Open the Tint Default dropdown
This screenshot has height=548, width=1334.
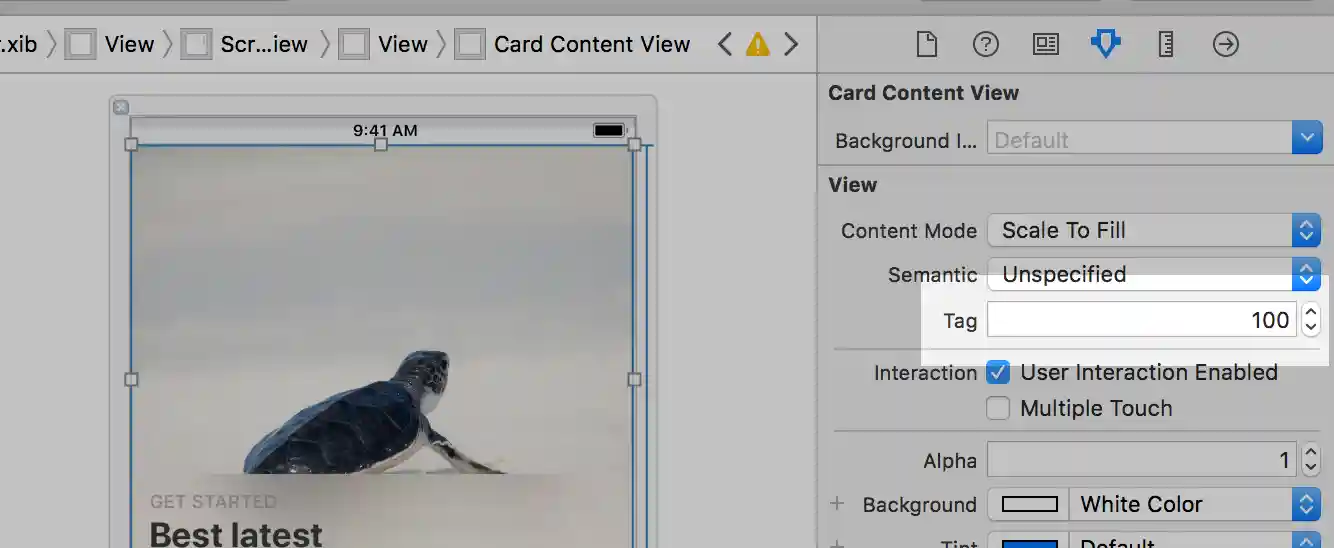[x=1195, y=541]
